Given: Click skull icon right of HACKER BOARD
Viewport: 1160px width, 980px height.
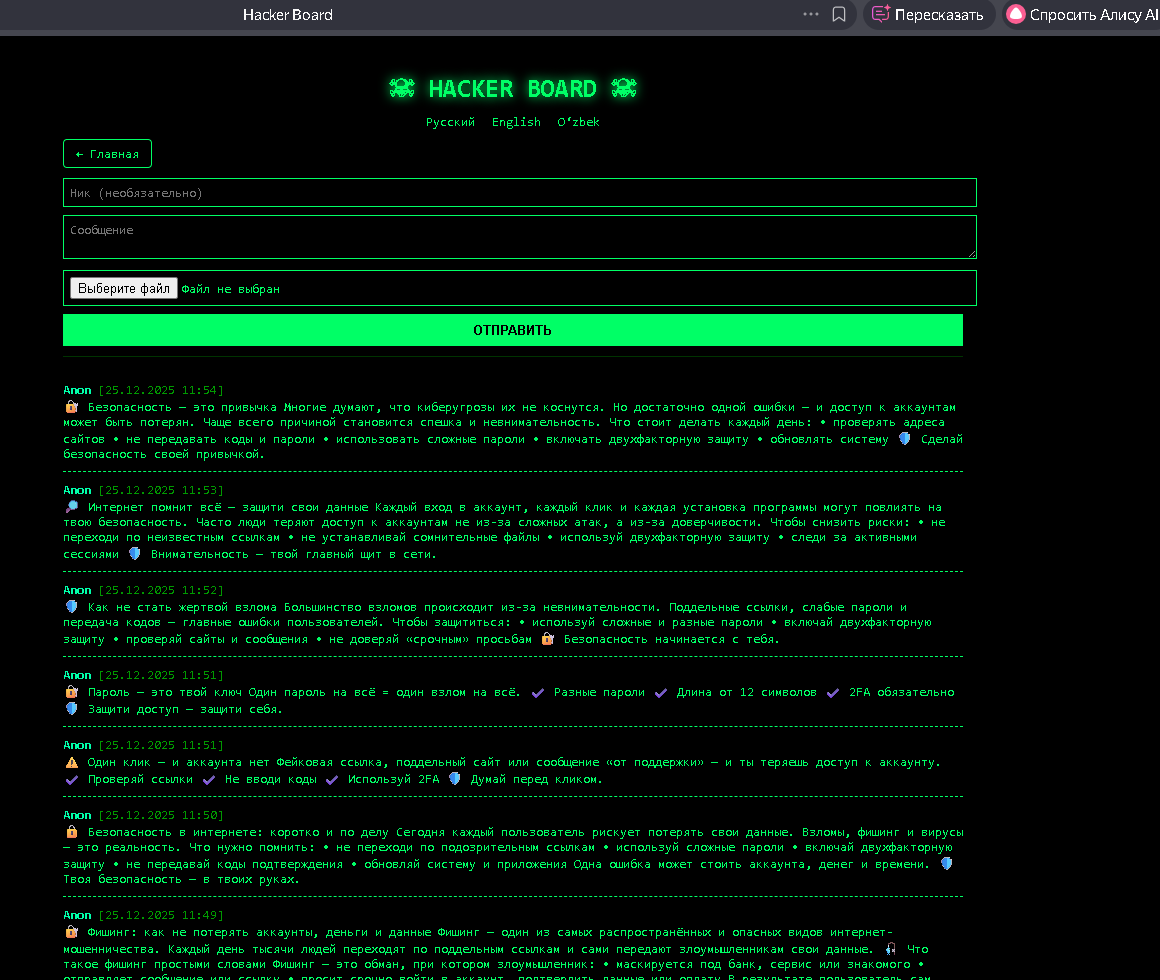Looking at the screenshot, I should [624, 89].
